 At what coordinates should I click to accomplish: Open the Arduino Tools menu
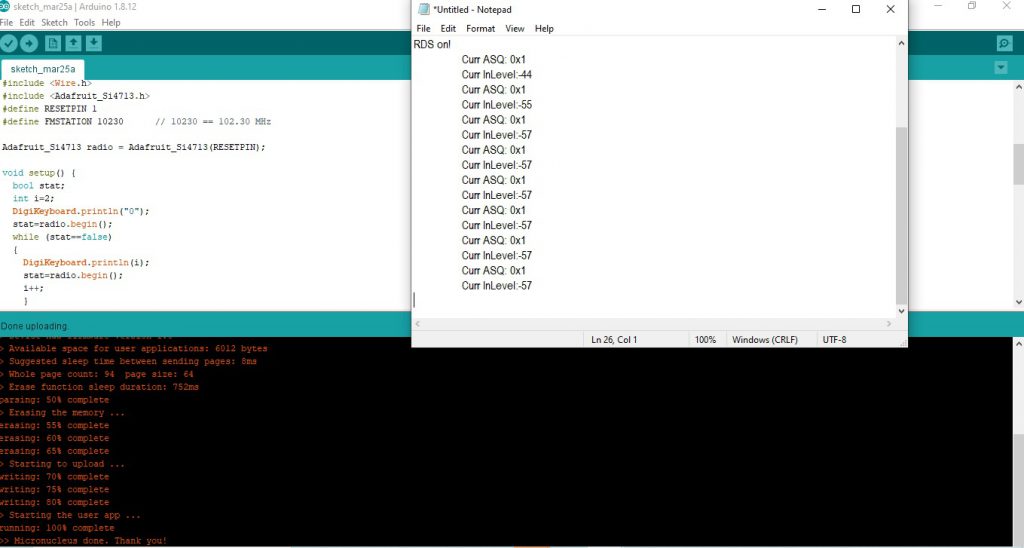(x=84, y=22)
